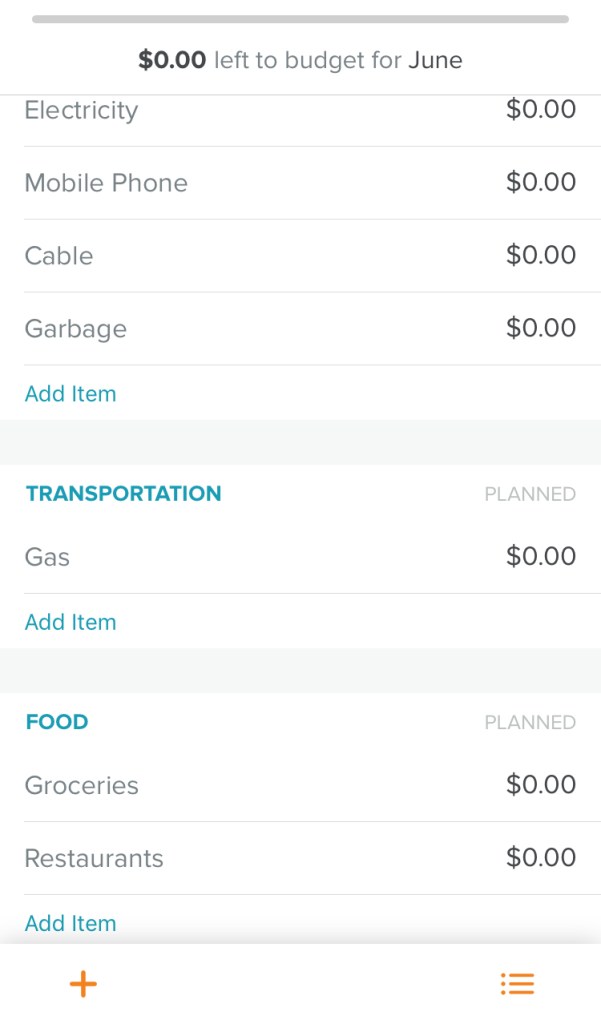Tap the TRANSPORTATION group header

[123, 494]
